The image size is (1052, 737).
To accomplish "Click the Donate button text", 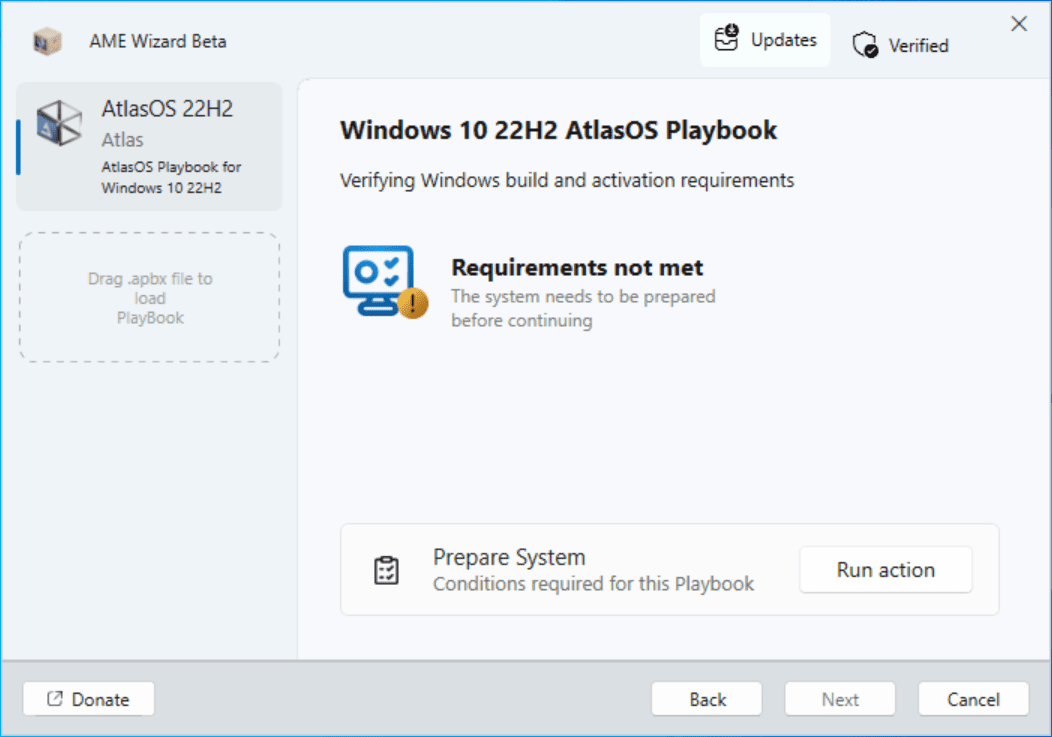I will [x=101, y=699].
